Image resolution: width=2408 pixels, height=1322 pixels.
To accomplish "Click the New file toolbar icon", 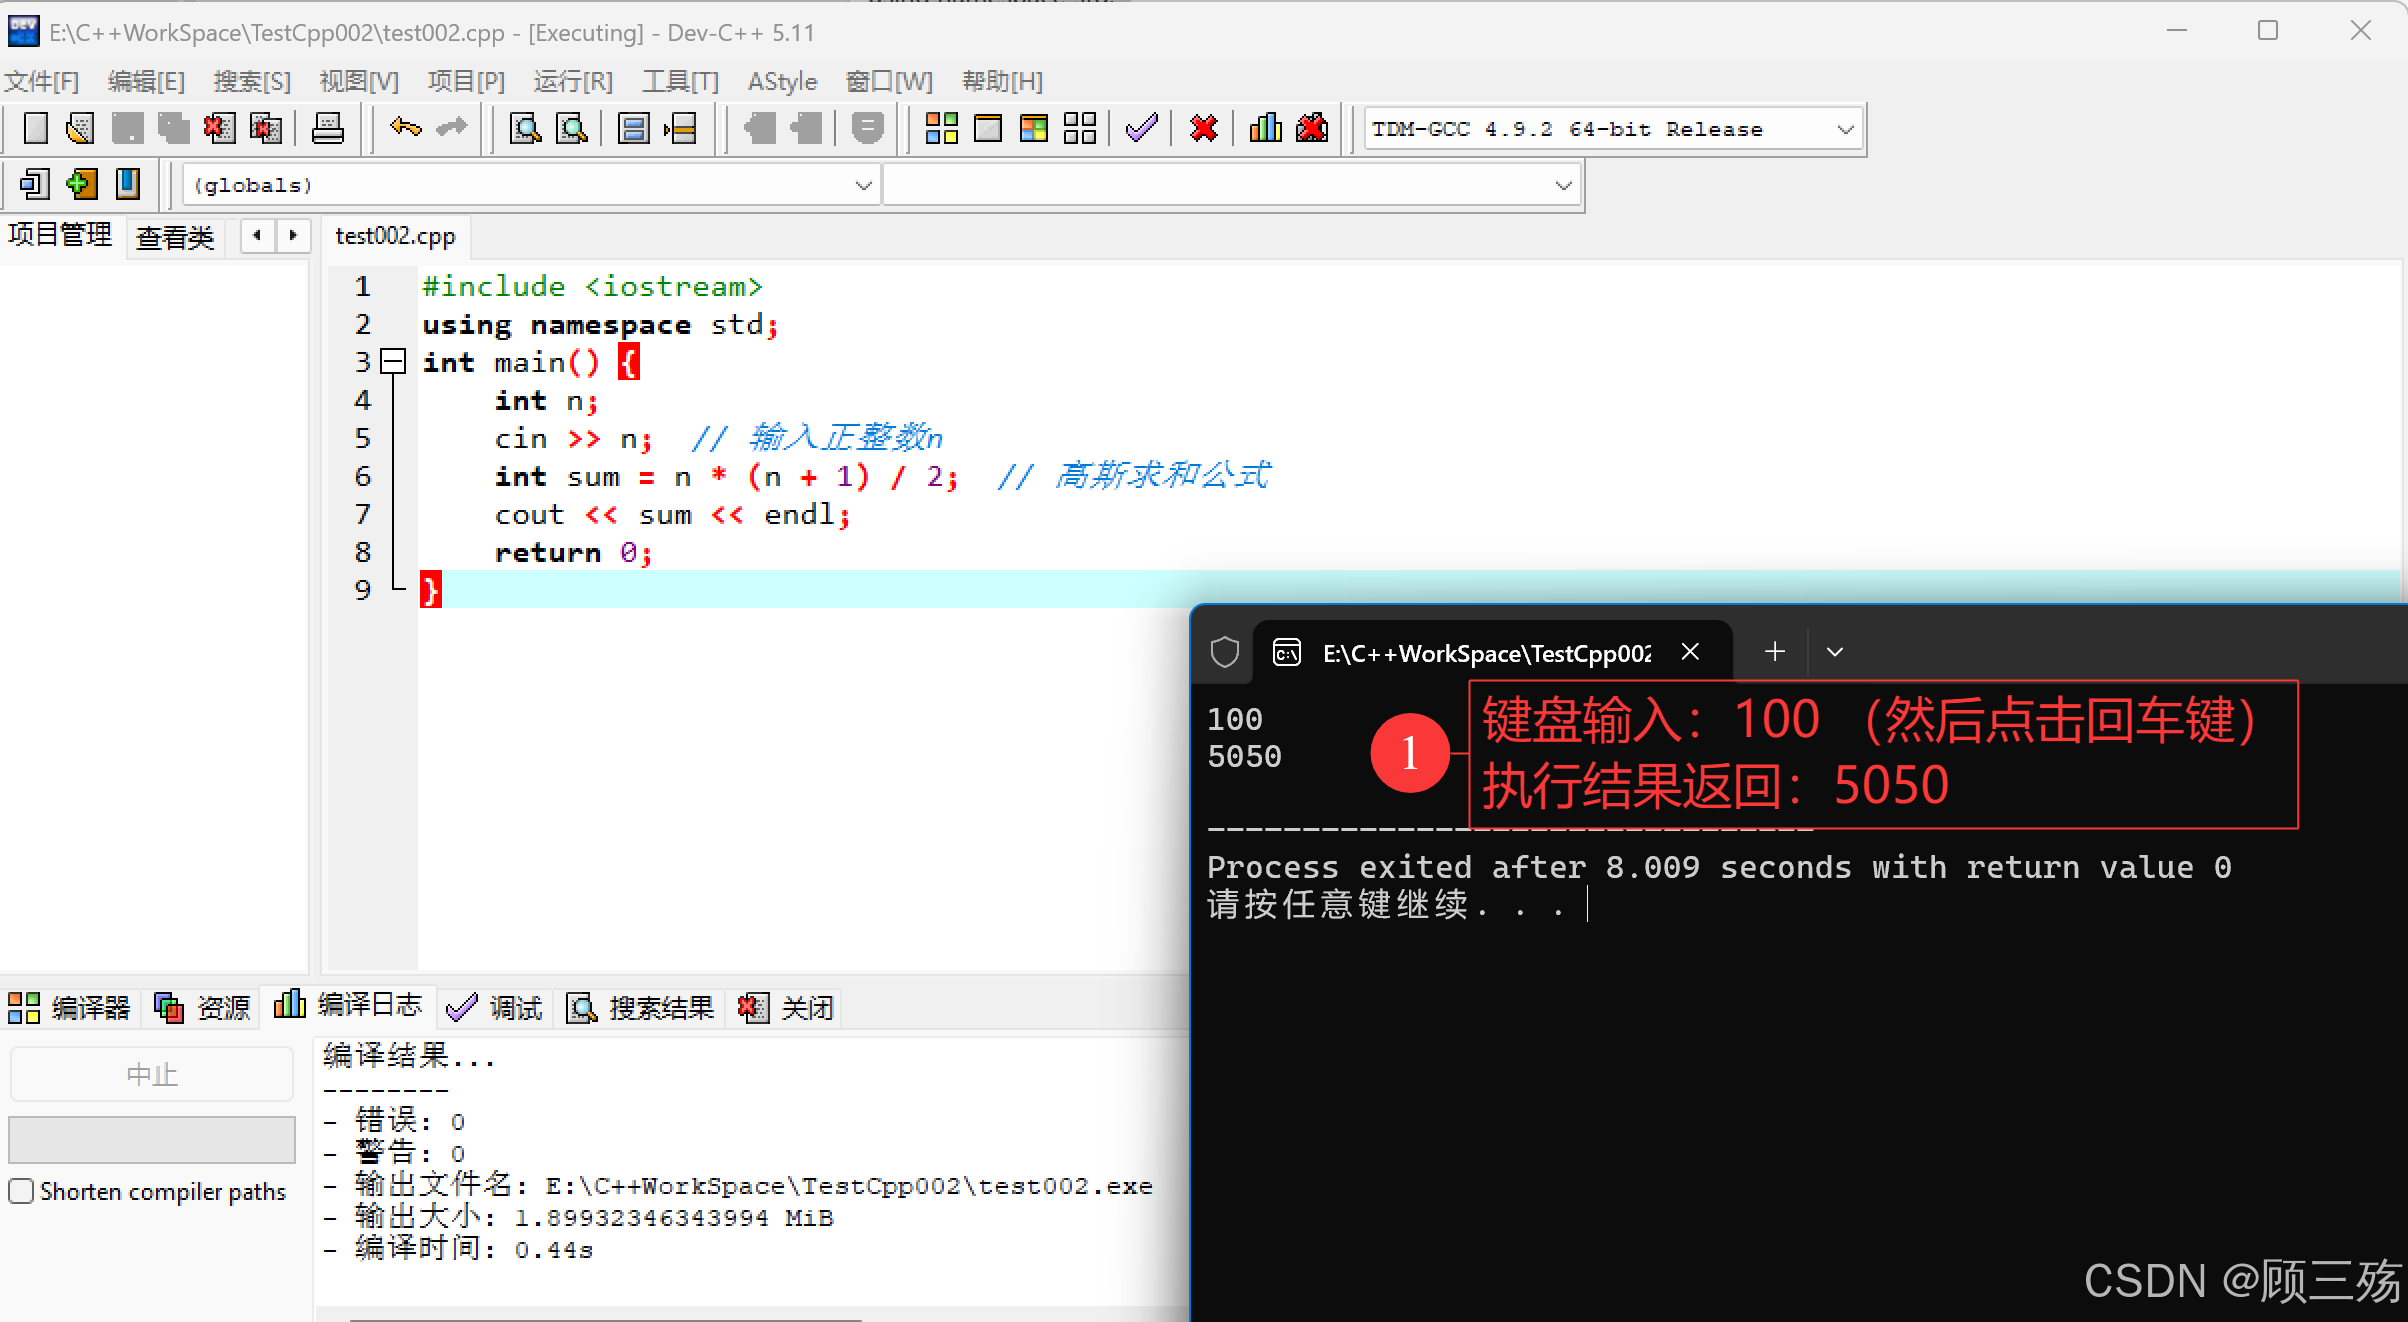I will (35, 128).
